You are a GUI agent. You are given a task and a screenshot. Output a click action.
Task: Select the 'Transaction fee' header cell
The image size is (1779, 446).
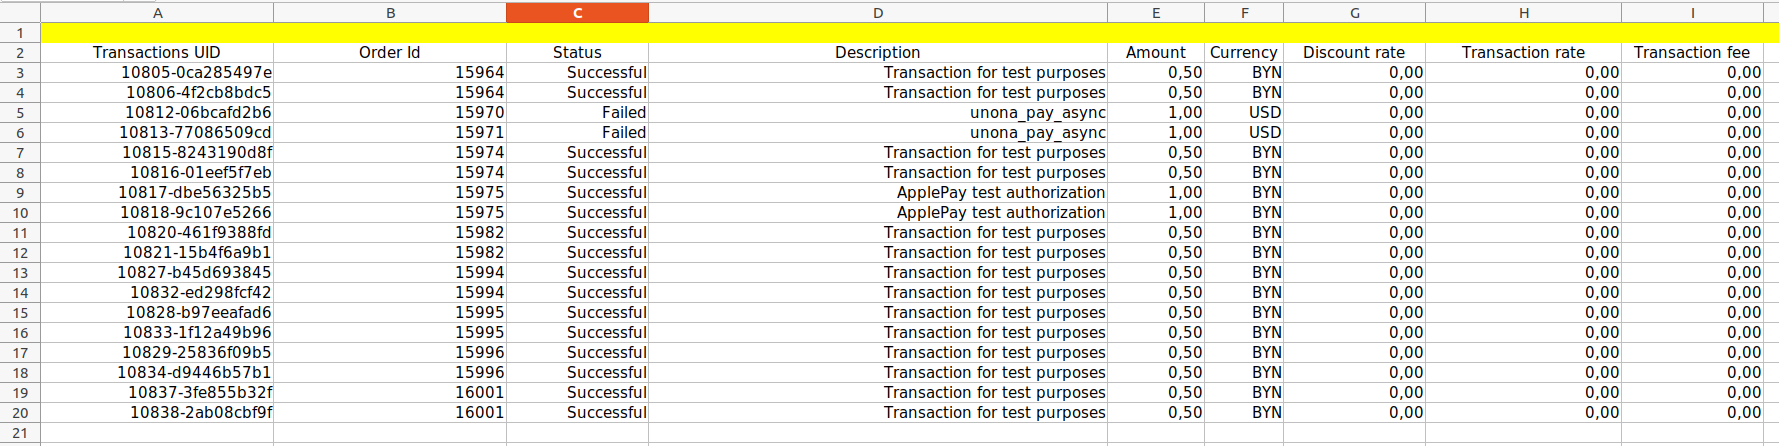pyautogui.click(x=1691, y=53)
